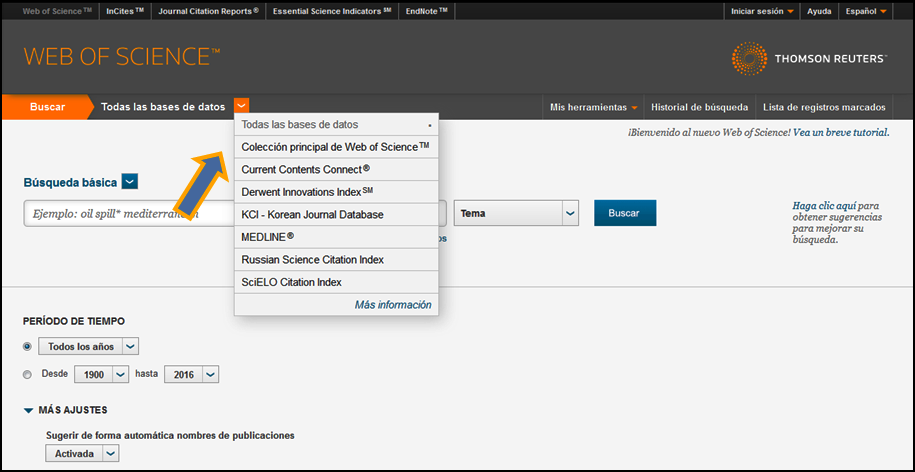The height and width of the screenshot is (472, 915).
Task: Open the Mis herramientas menu
Action: tap(593, 107)
